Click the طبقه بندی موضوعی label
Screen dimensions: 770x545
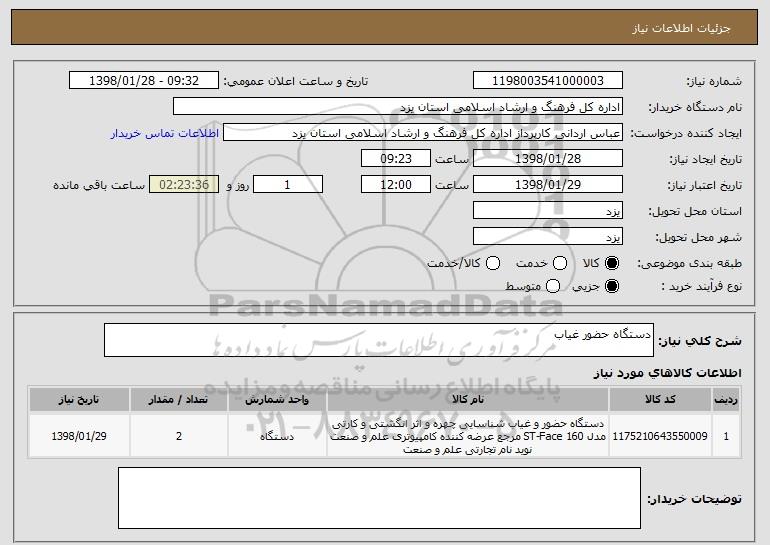(x=689, y=264)
